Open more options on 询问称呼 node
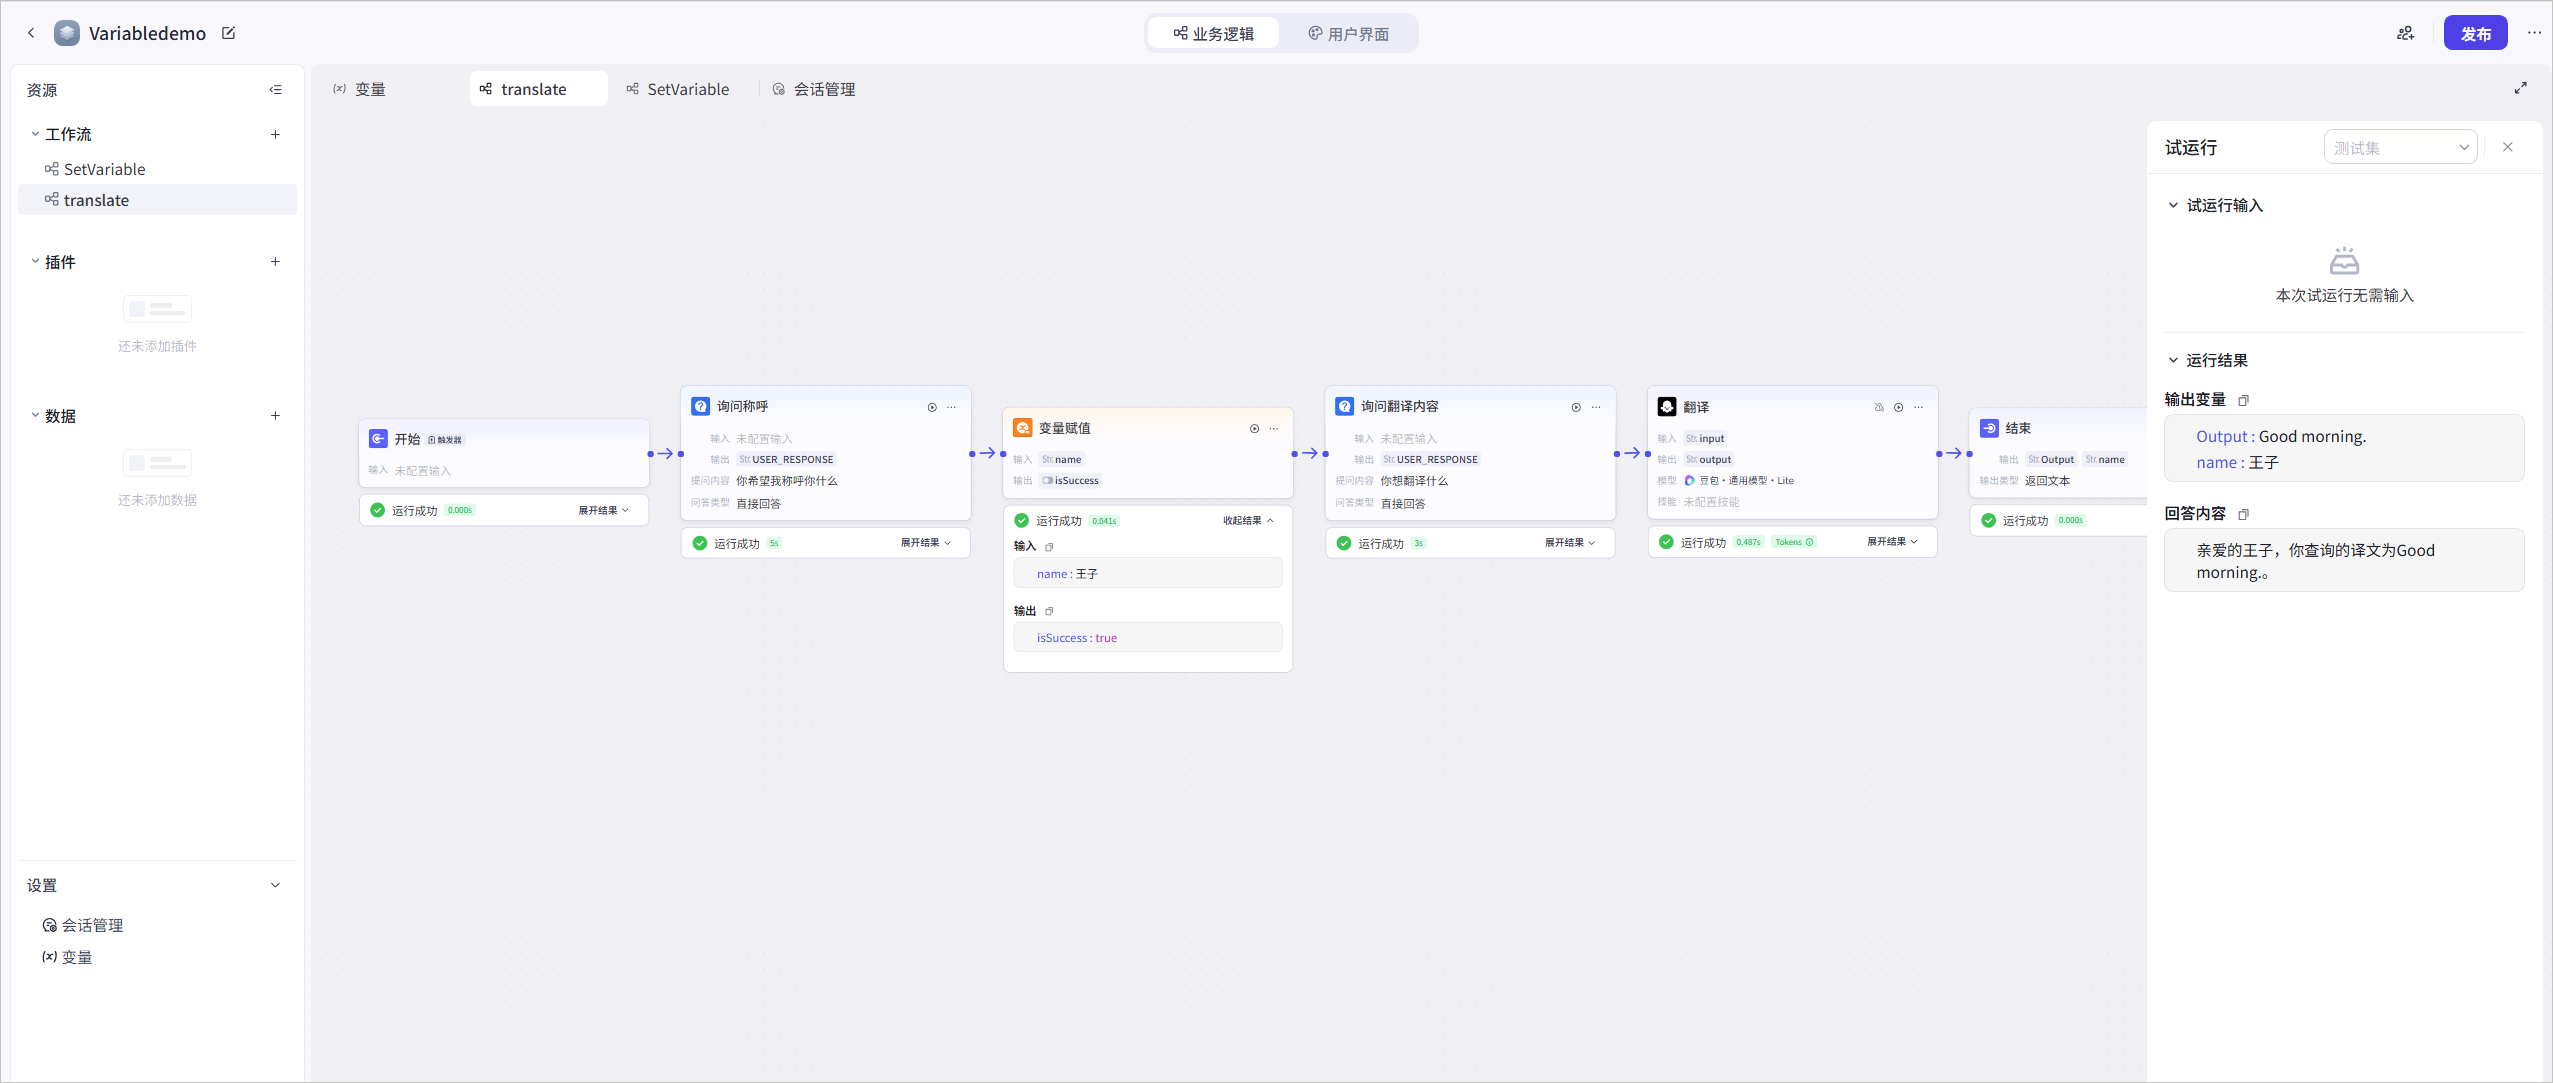Viewport: 2553px width, 1083px height. [x=952, y=407]
